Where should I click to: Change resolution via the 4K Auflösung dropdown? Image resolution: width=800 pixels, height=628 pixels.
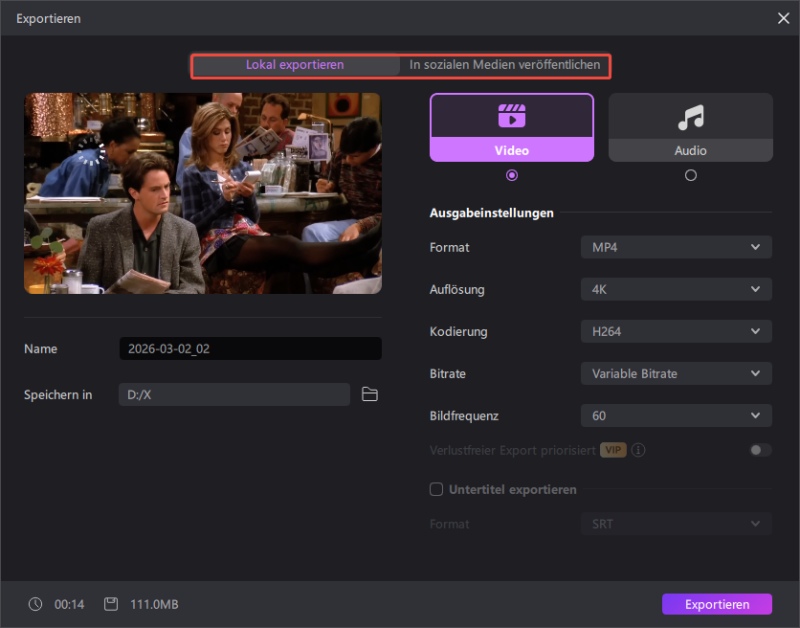click(676, 289)
